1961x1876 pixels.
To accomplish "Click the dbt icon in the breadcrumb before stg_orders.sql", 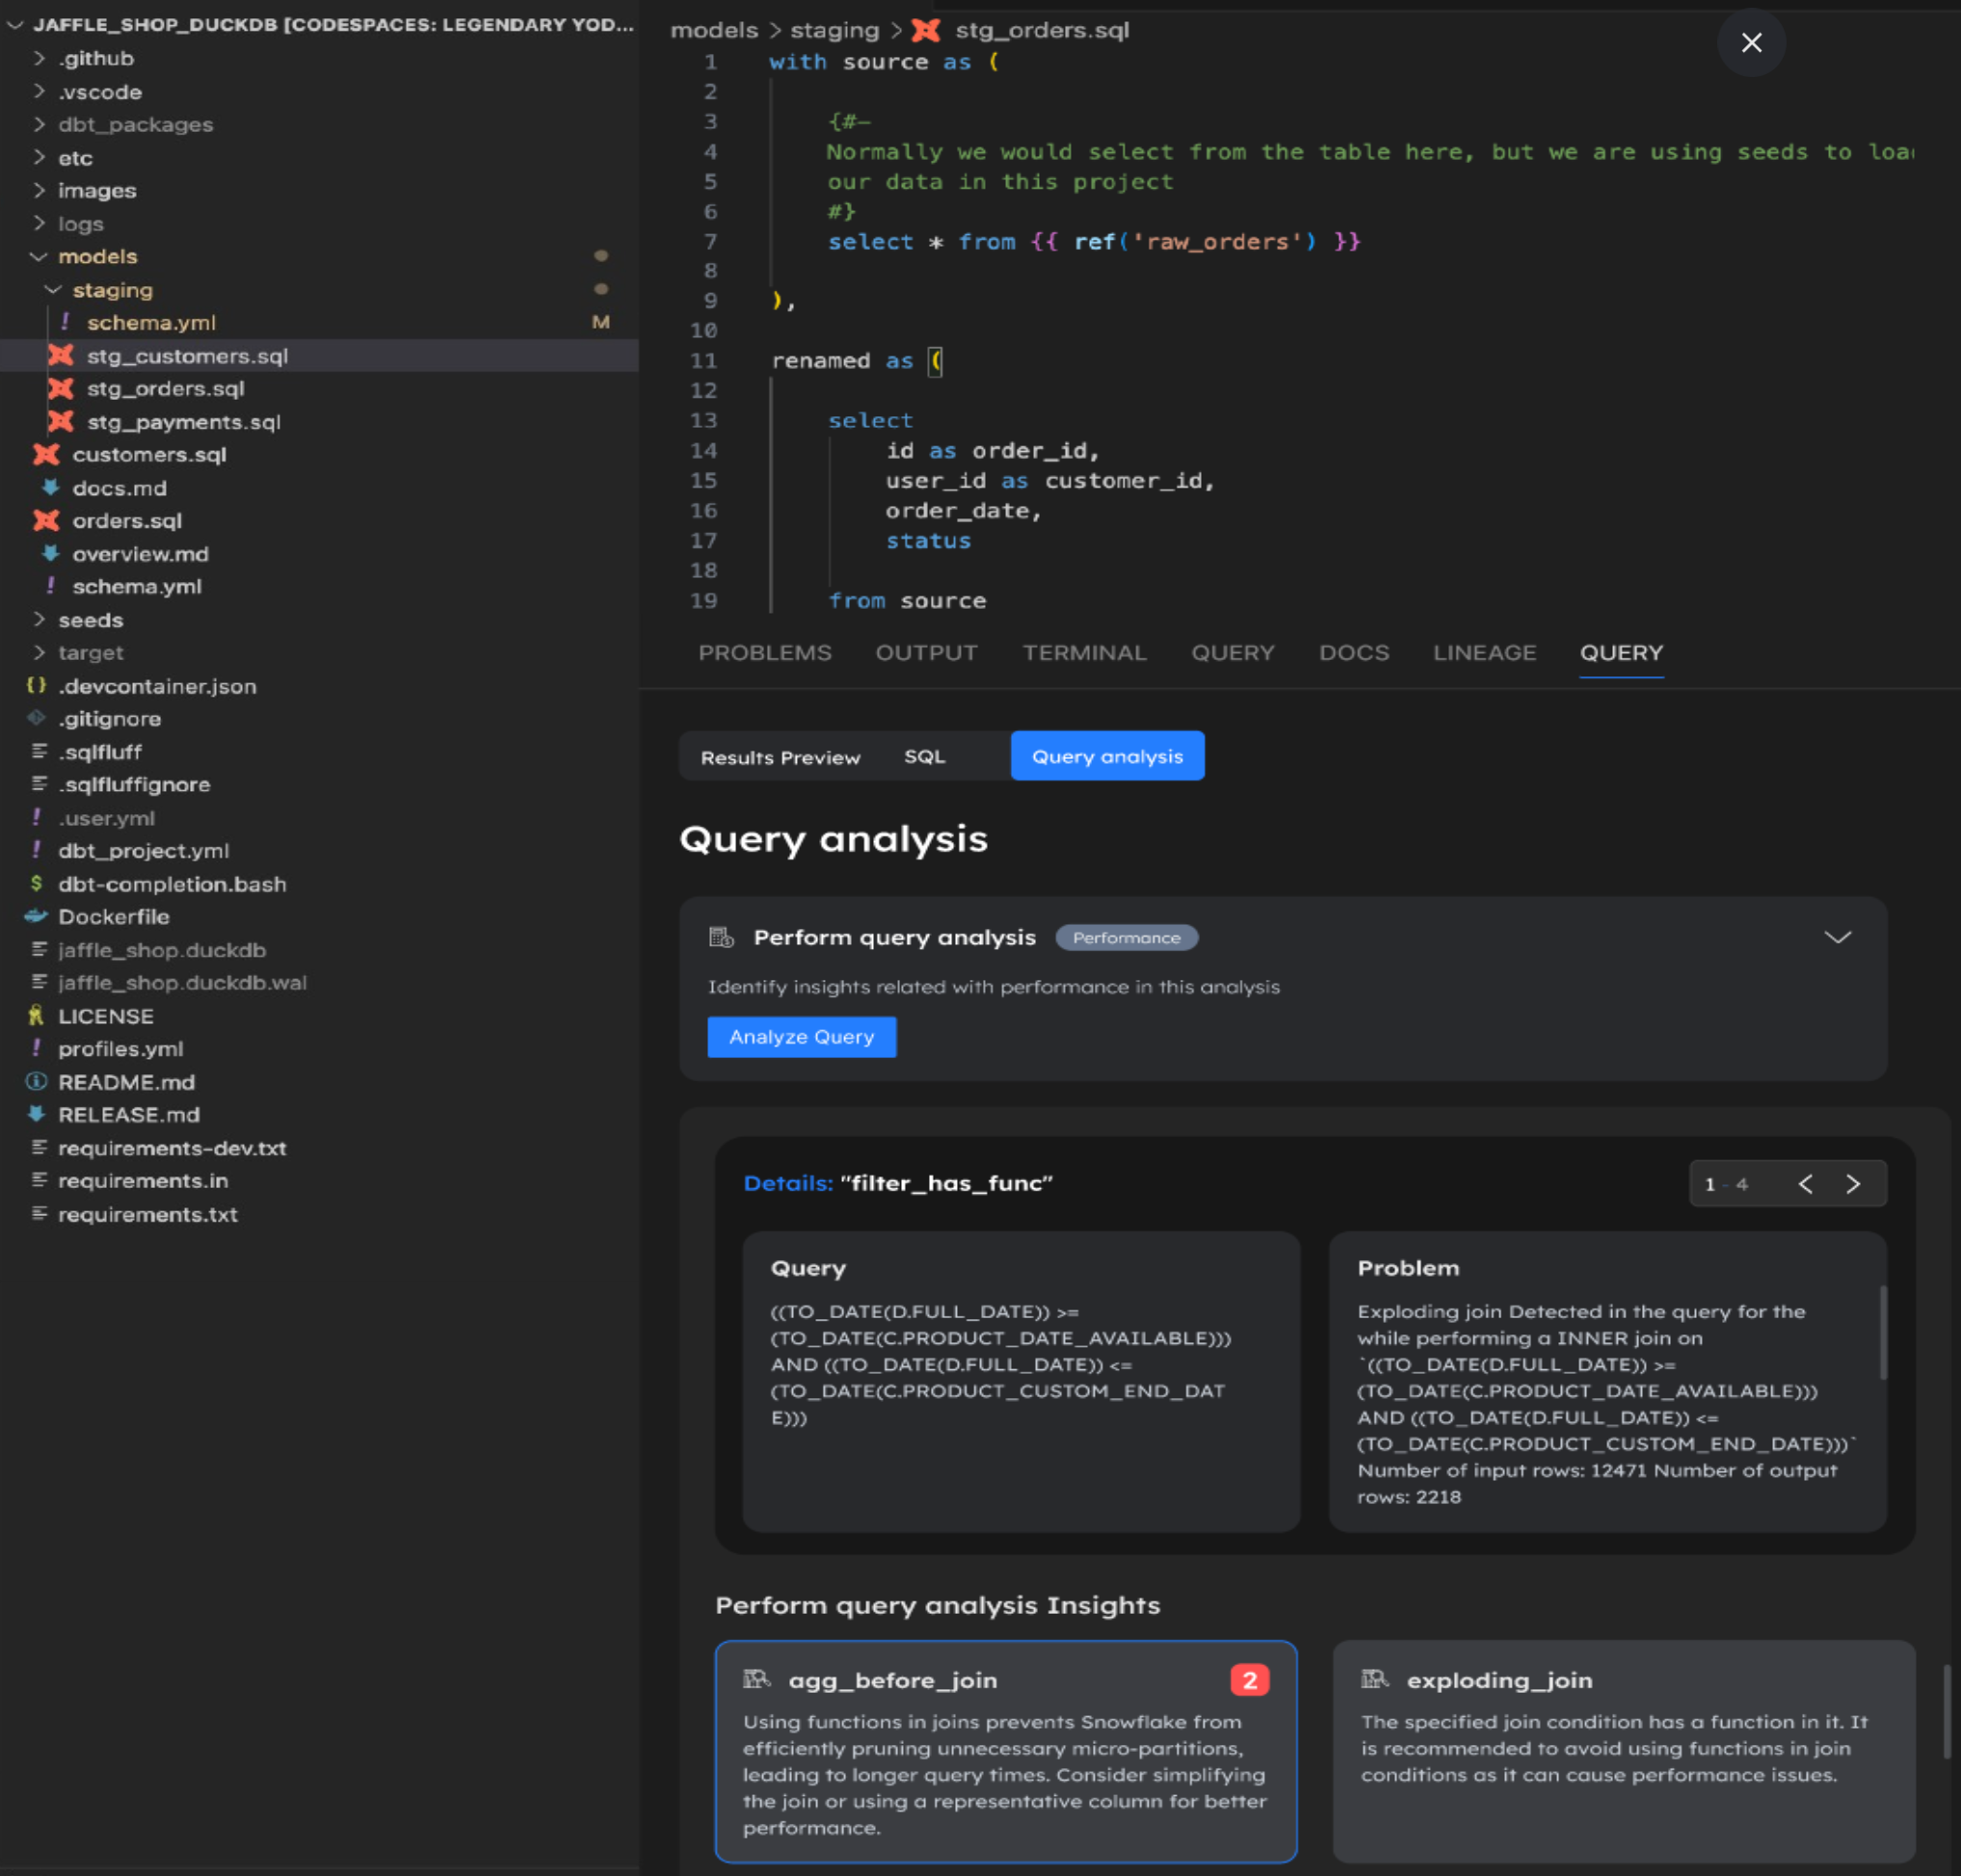I will [927, 30].
